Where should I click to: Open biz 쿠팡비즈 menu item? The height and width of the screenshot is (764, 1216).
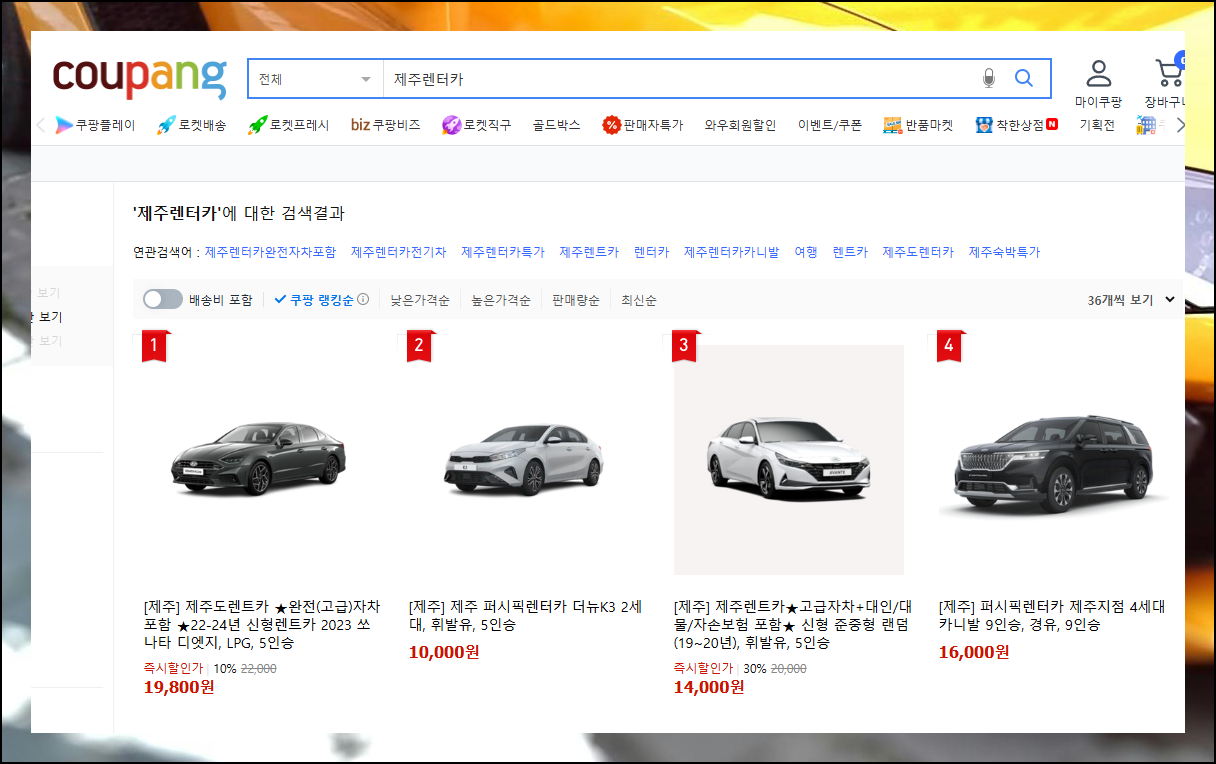point(385,125)
